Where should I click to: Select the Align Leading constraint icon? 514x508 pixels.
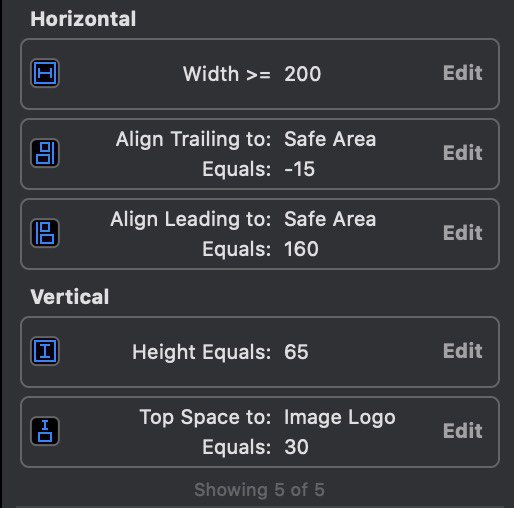tap(45, 233)
